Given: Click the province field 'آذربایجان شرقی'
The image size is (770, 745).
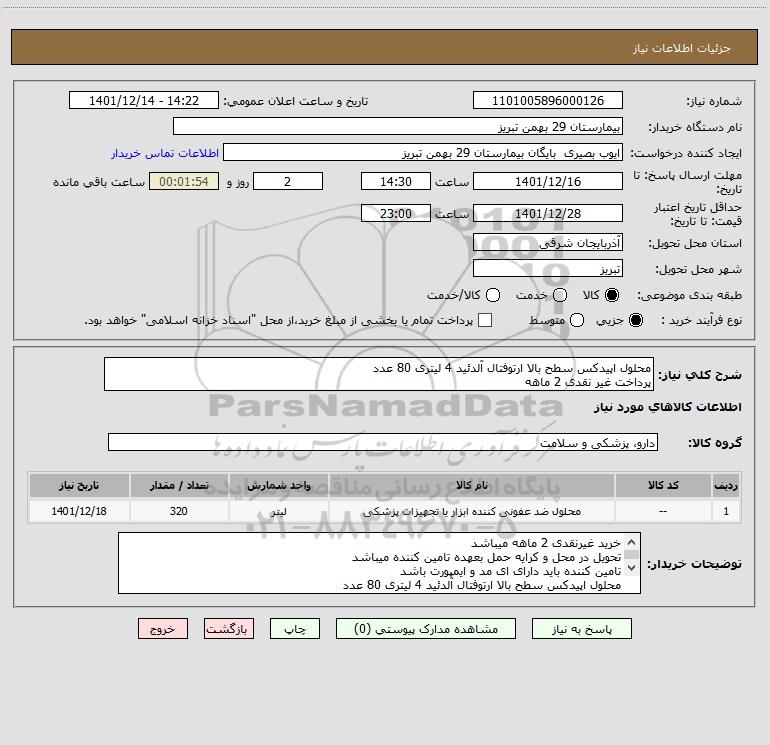Looking at the screenshot, I should (548, 242).
